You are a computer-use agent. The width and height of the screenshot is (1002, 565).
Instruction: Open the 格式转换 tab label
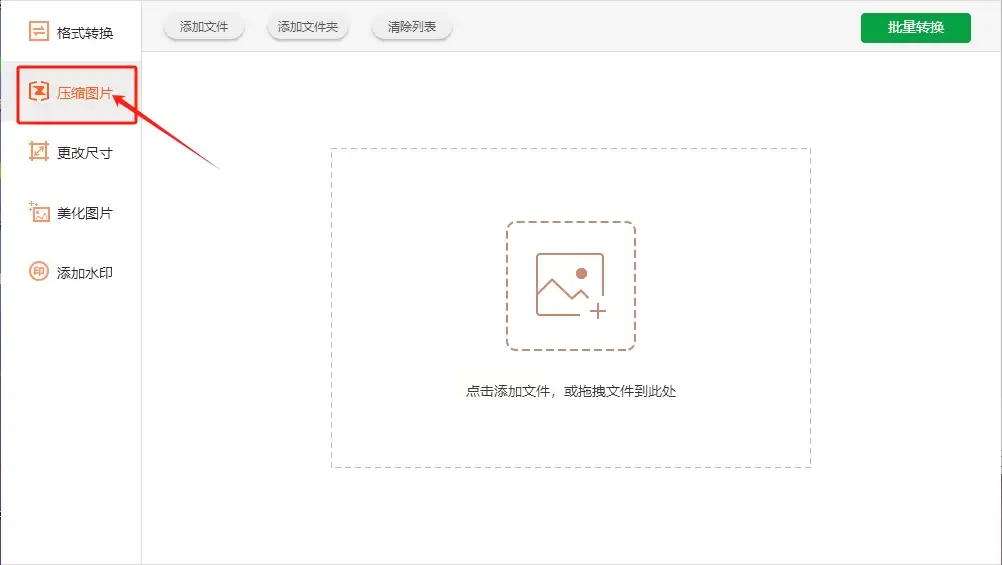coord(85,33)
